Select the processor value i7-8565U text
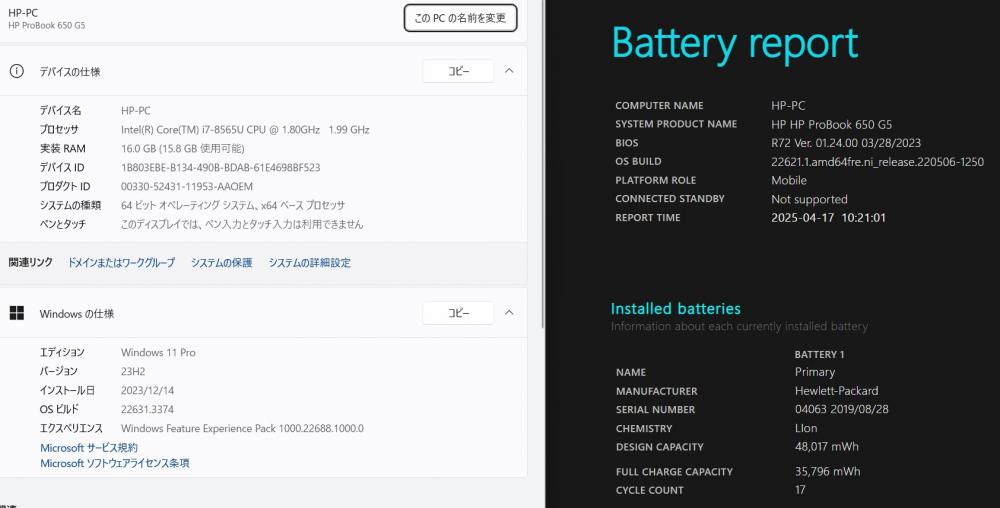This screenshot has width=1000, height=508. point(246,129)
